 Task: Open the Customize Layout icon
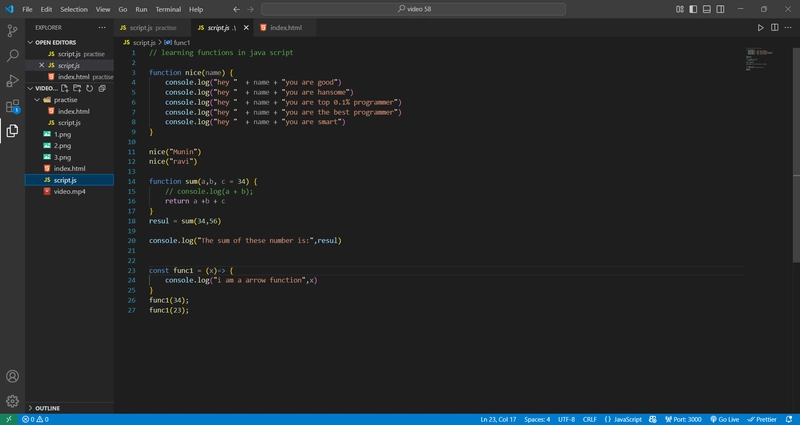click(680, 9)
